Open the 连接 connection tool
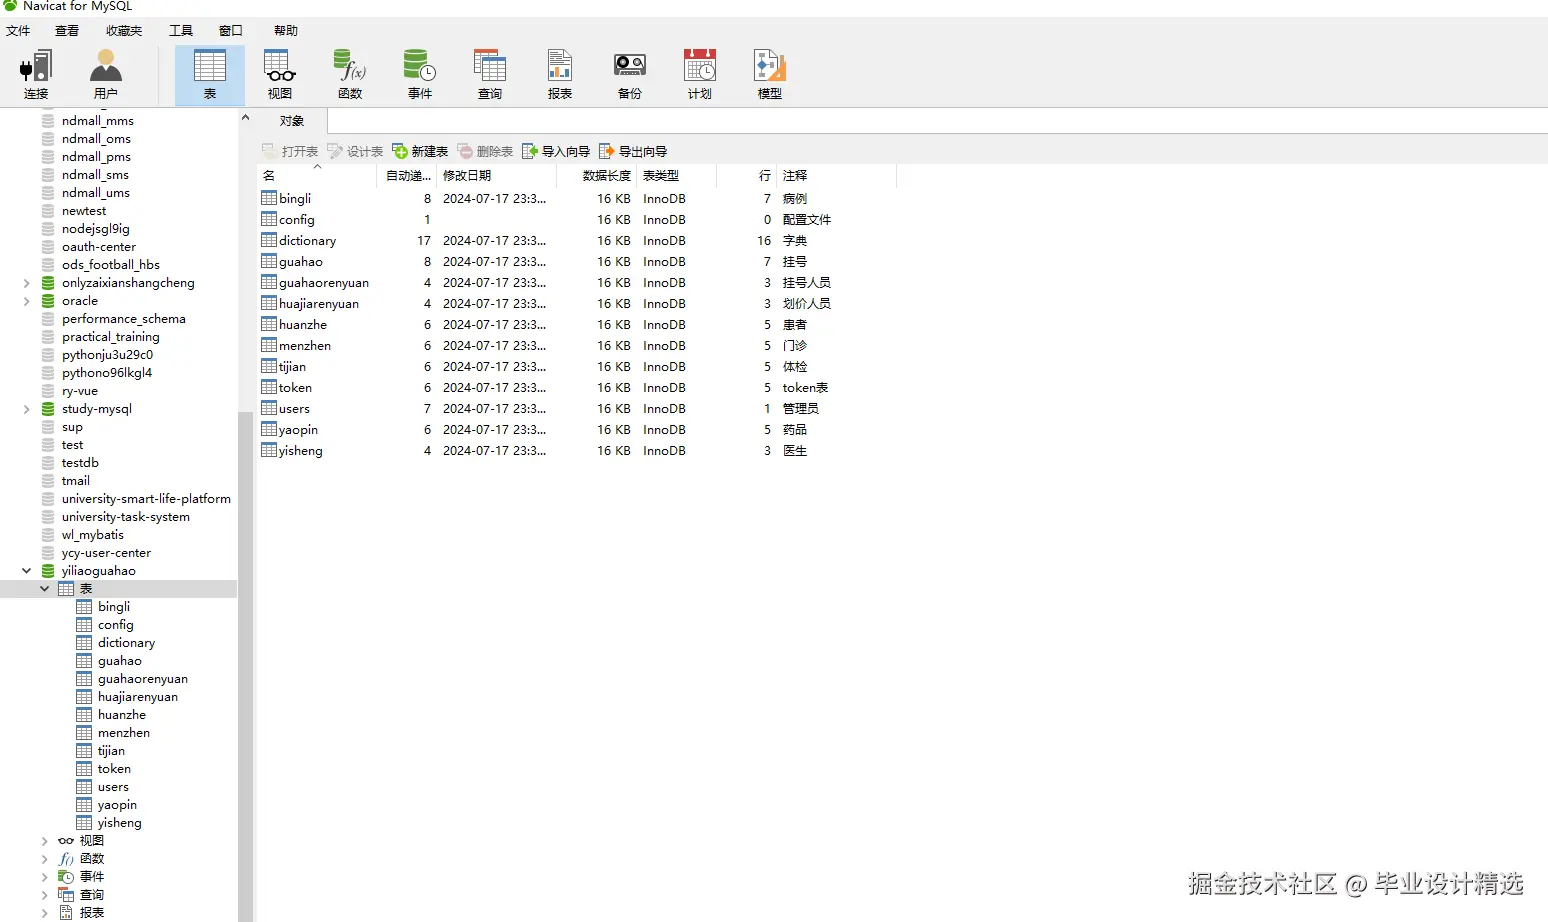This screenshot has width=1548, height=922. (36, 75)
